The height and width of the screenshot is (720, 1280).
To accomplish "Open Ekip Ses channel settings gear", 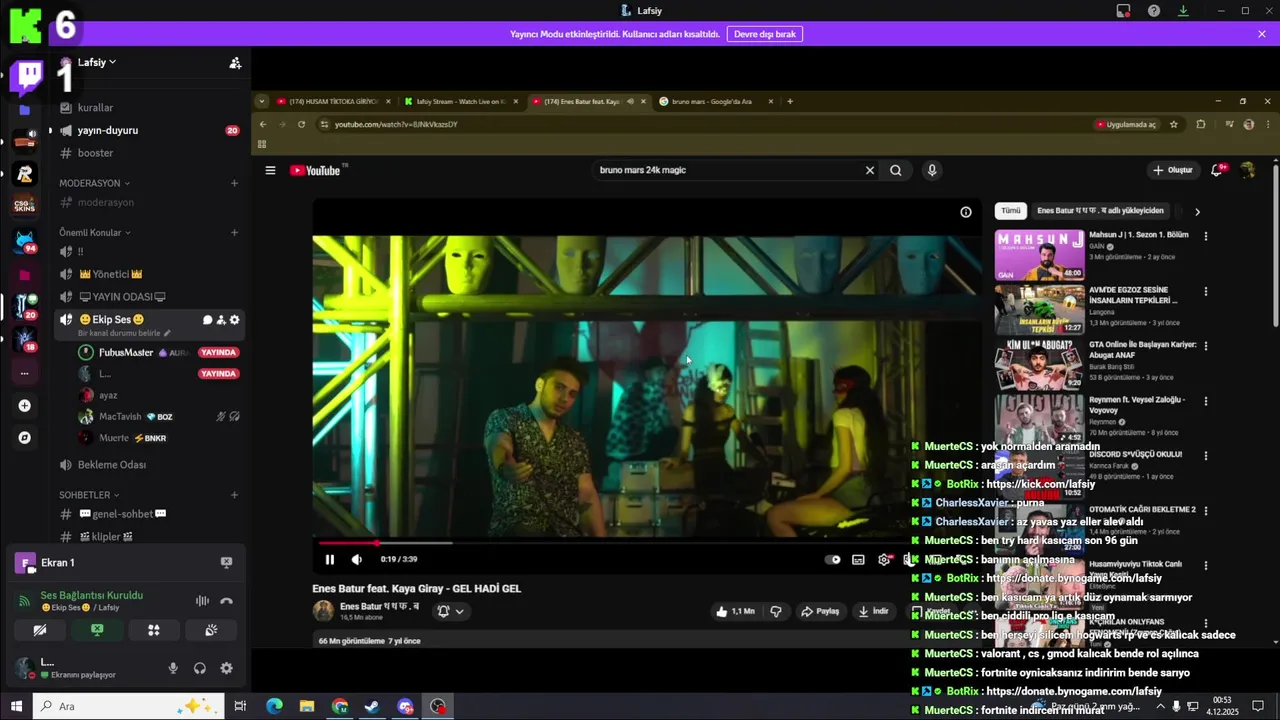I will click(235, 320).
